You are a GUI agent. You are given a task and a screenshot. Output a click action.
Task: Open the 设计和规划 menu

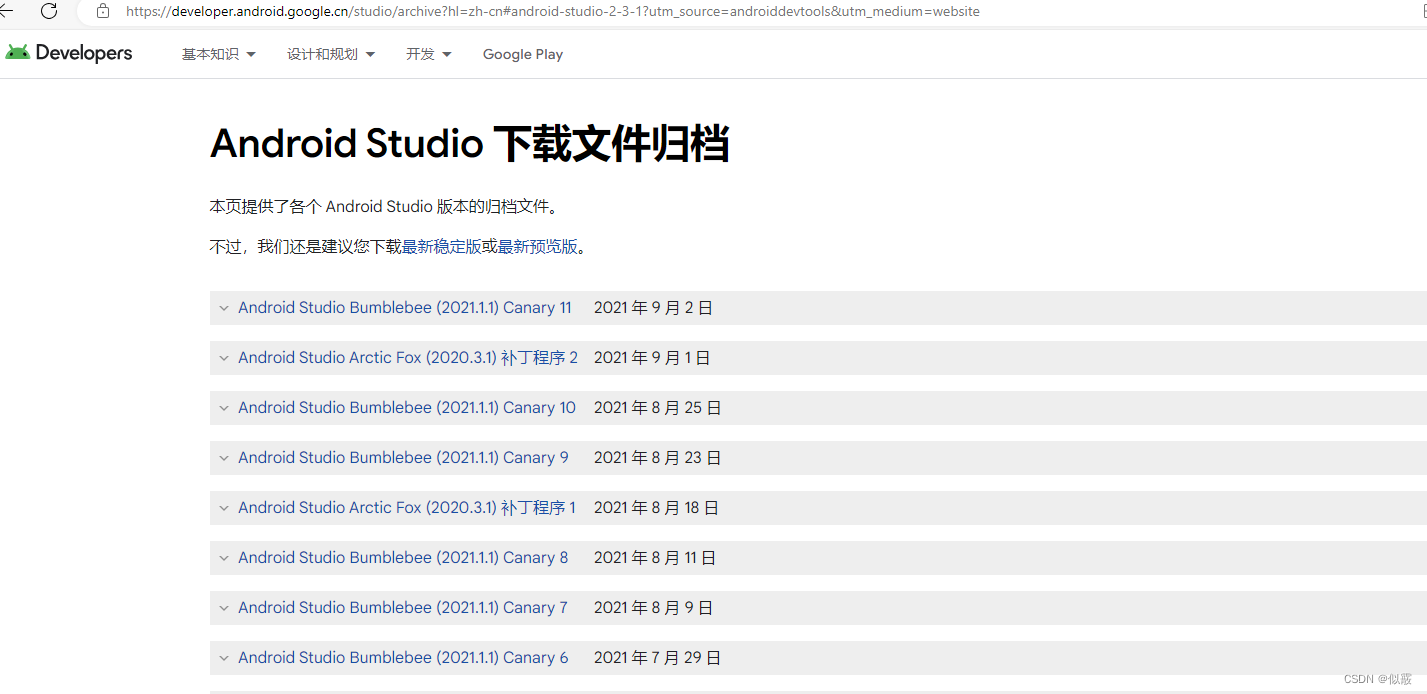point(331,54)
